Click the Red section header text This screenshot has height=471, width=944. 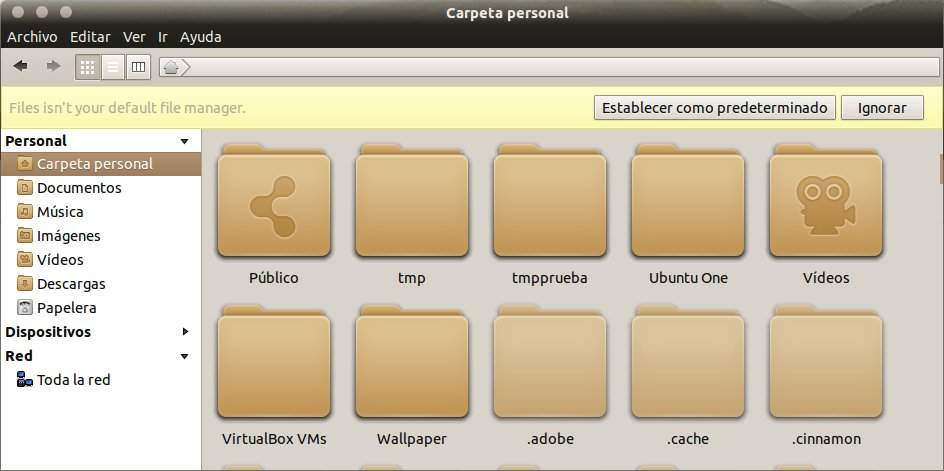[19, 356]
